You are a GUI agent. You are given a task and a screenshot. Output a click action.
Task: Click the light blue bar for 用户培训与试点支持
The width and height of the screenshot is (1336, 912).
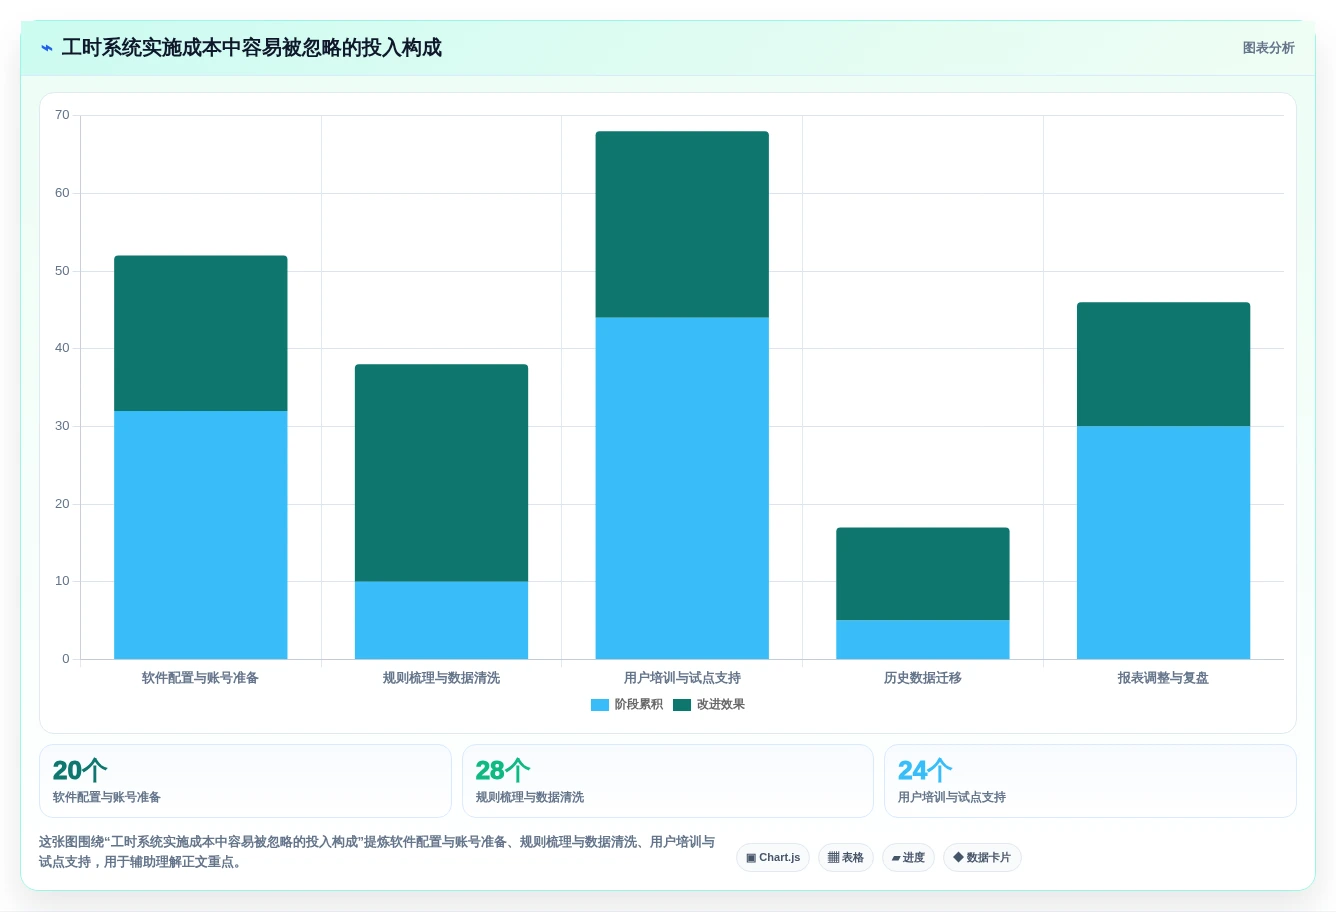click(682, 488)
